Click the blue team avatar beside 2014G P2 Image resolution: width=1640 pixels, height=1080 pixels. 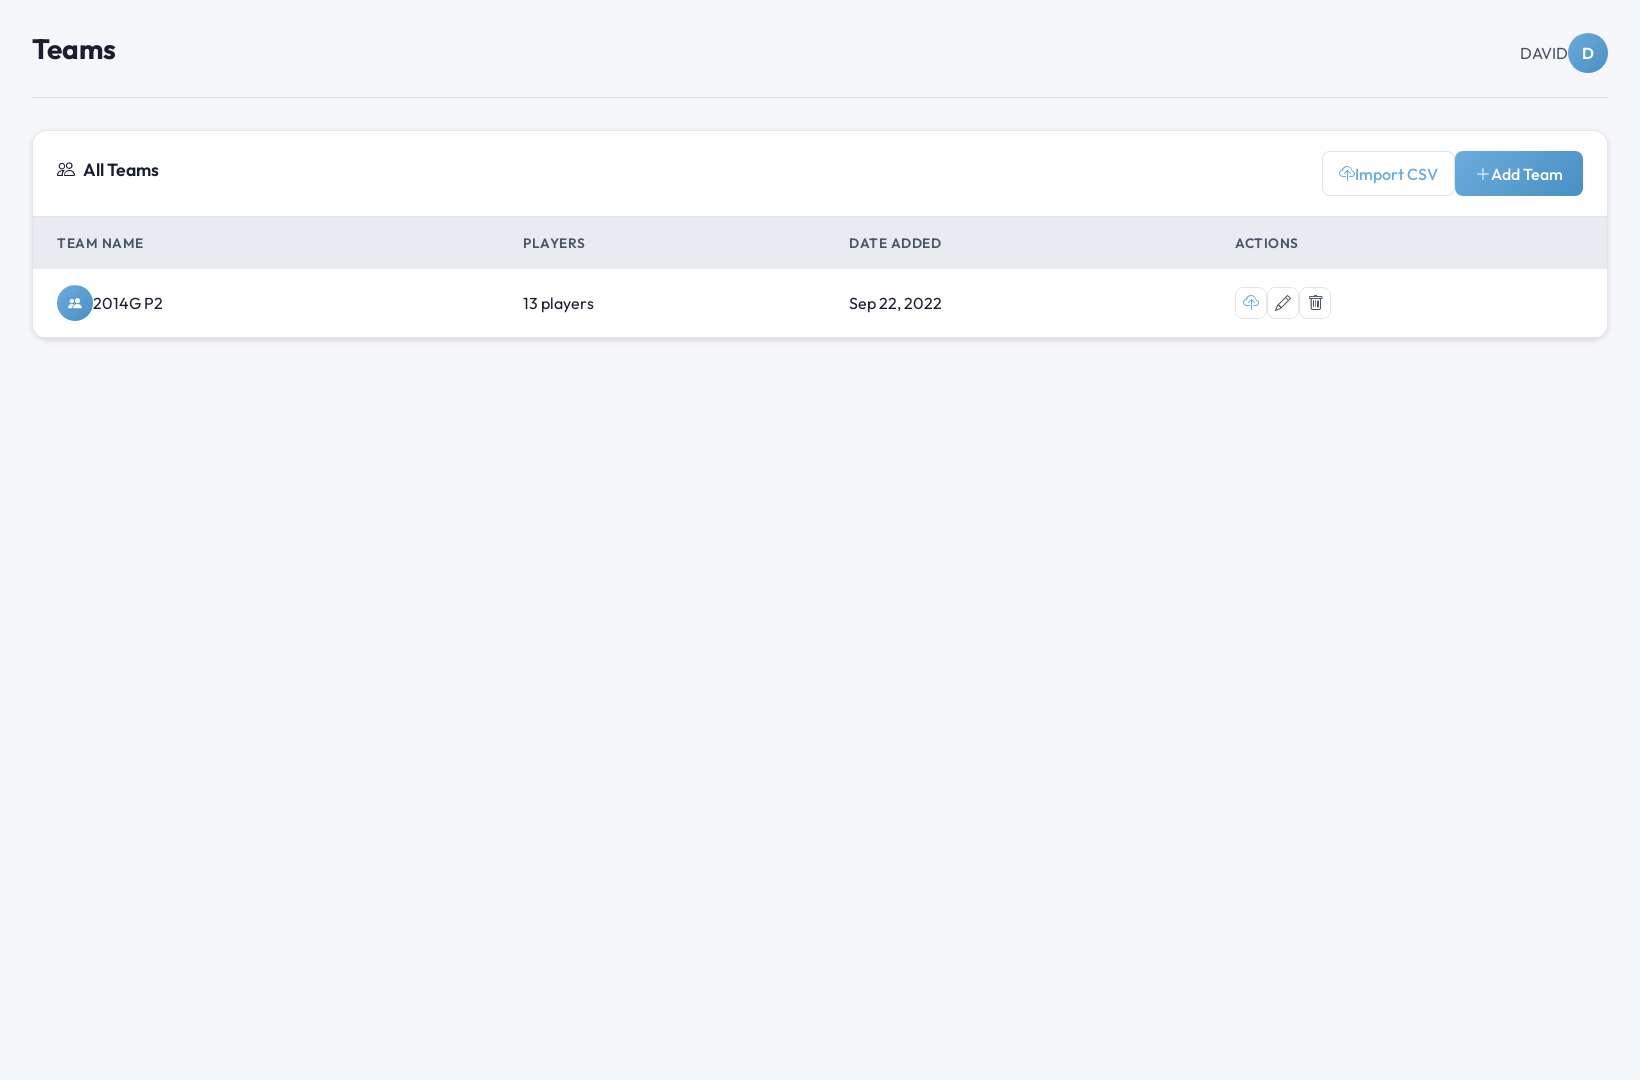(x=74, y=303)
